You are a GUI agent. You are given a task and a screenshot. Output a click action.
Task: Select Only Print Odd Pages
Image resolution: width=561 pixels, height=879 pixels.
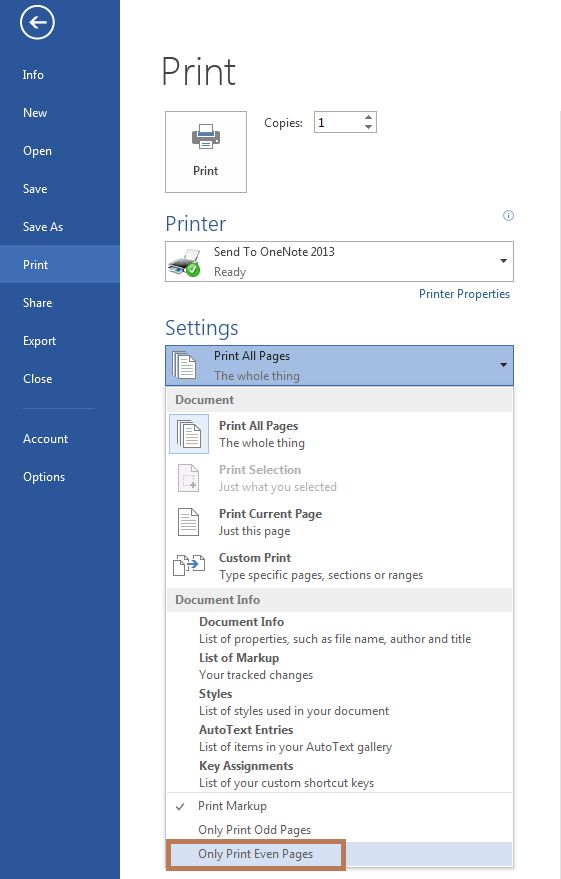[x=339, y=830]
